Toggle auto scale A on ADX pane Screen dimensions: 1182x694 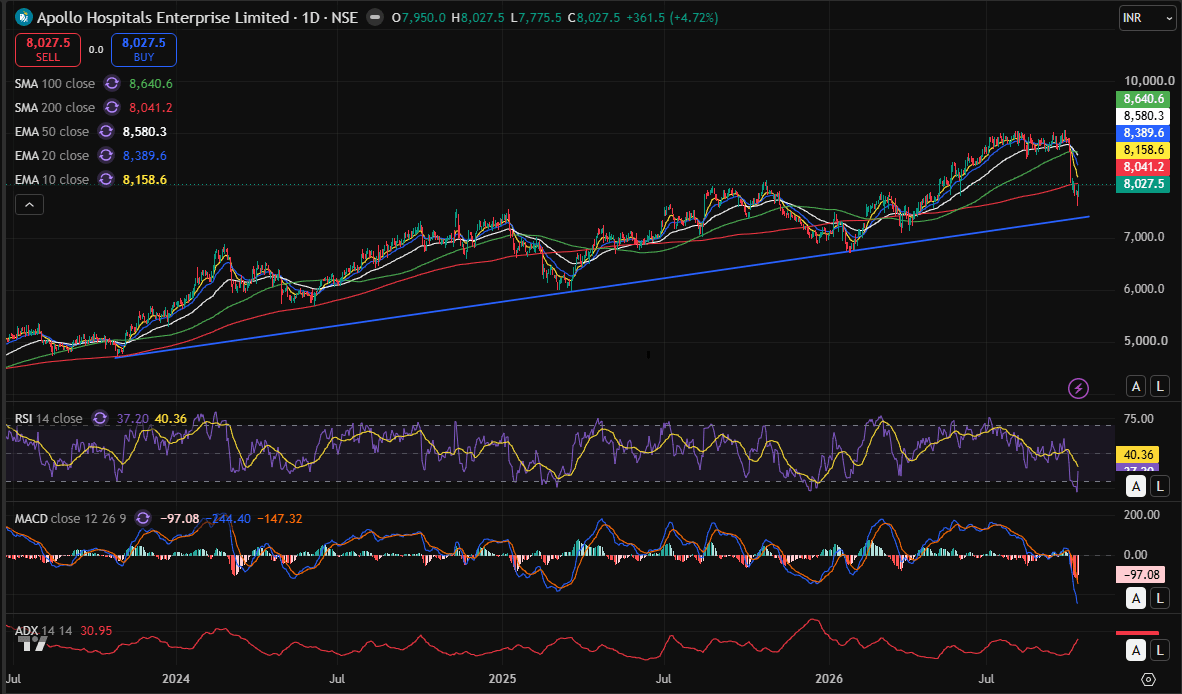coord(1136,650)
